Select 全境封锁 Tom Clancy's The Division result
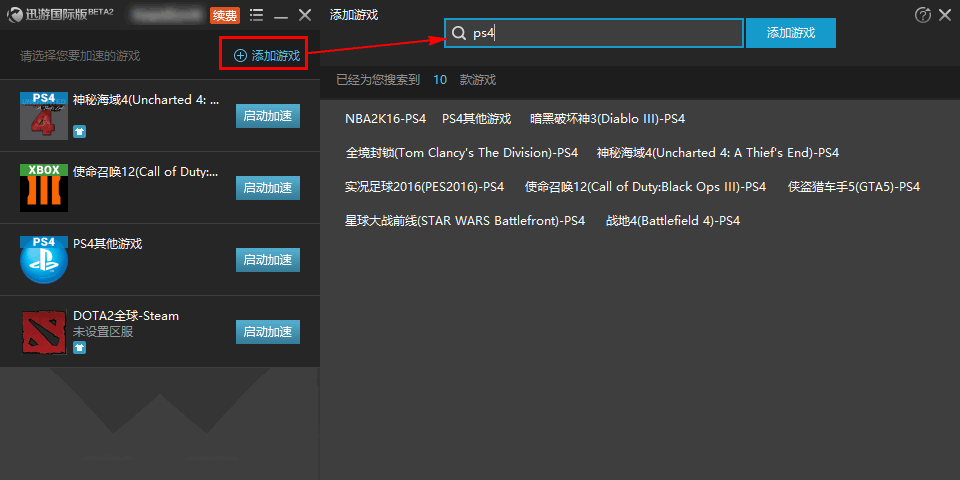 462,152
